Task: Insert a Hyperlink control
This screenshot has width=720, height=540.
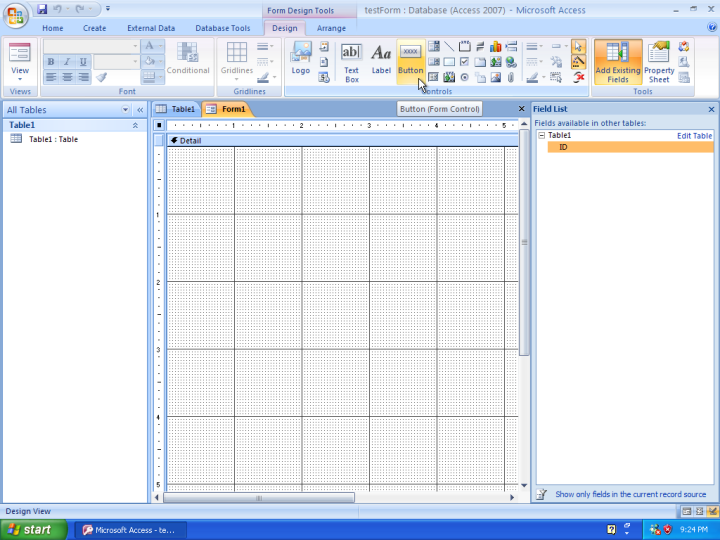Action: [511, 62]
